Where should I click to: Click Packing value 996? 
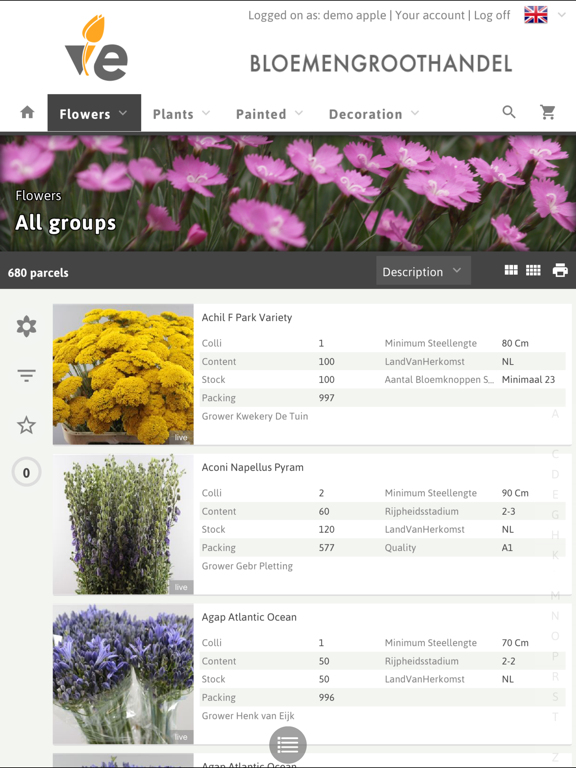pos(326,697)
